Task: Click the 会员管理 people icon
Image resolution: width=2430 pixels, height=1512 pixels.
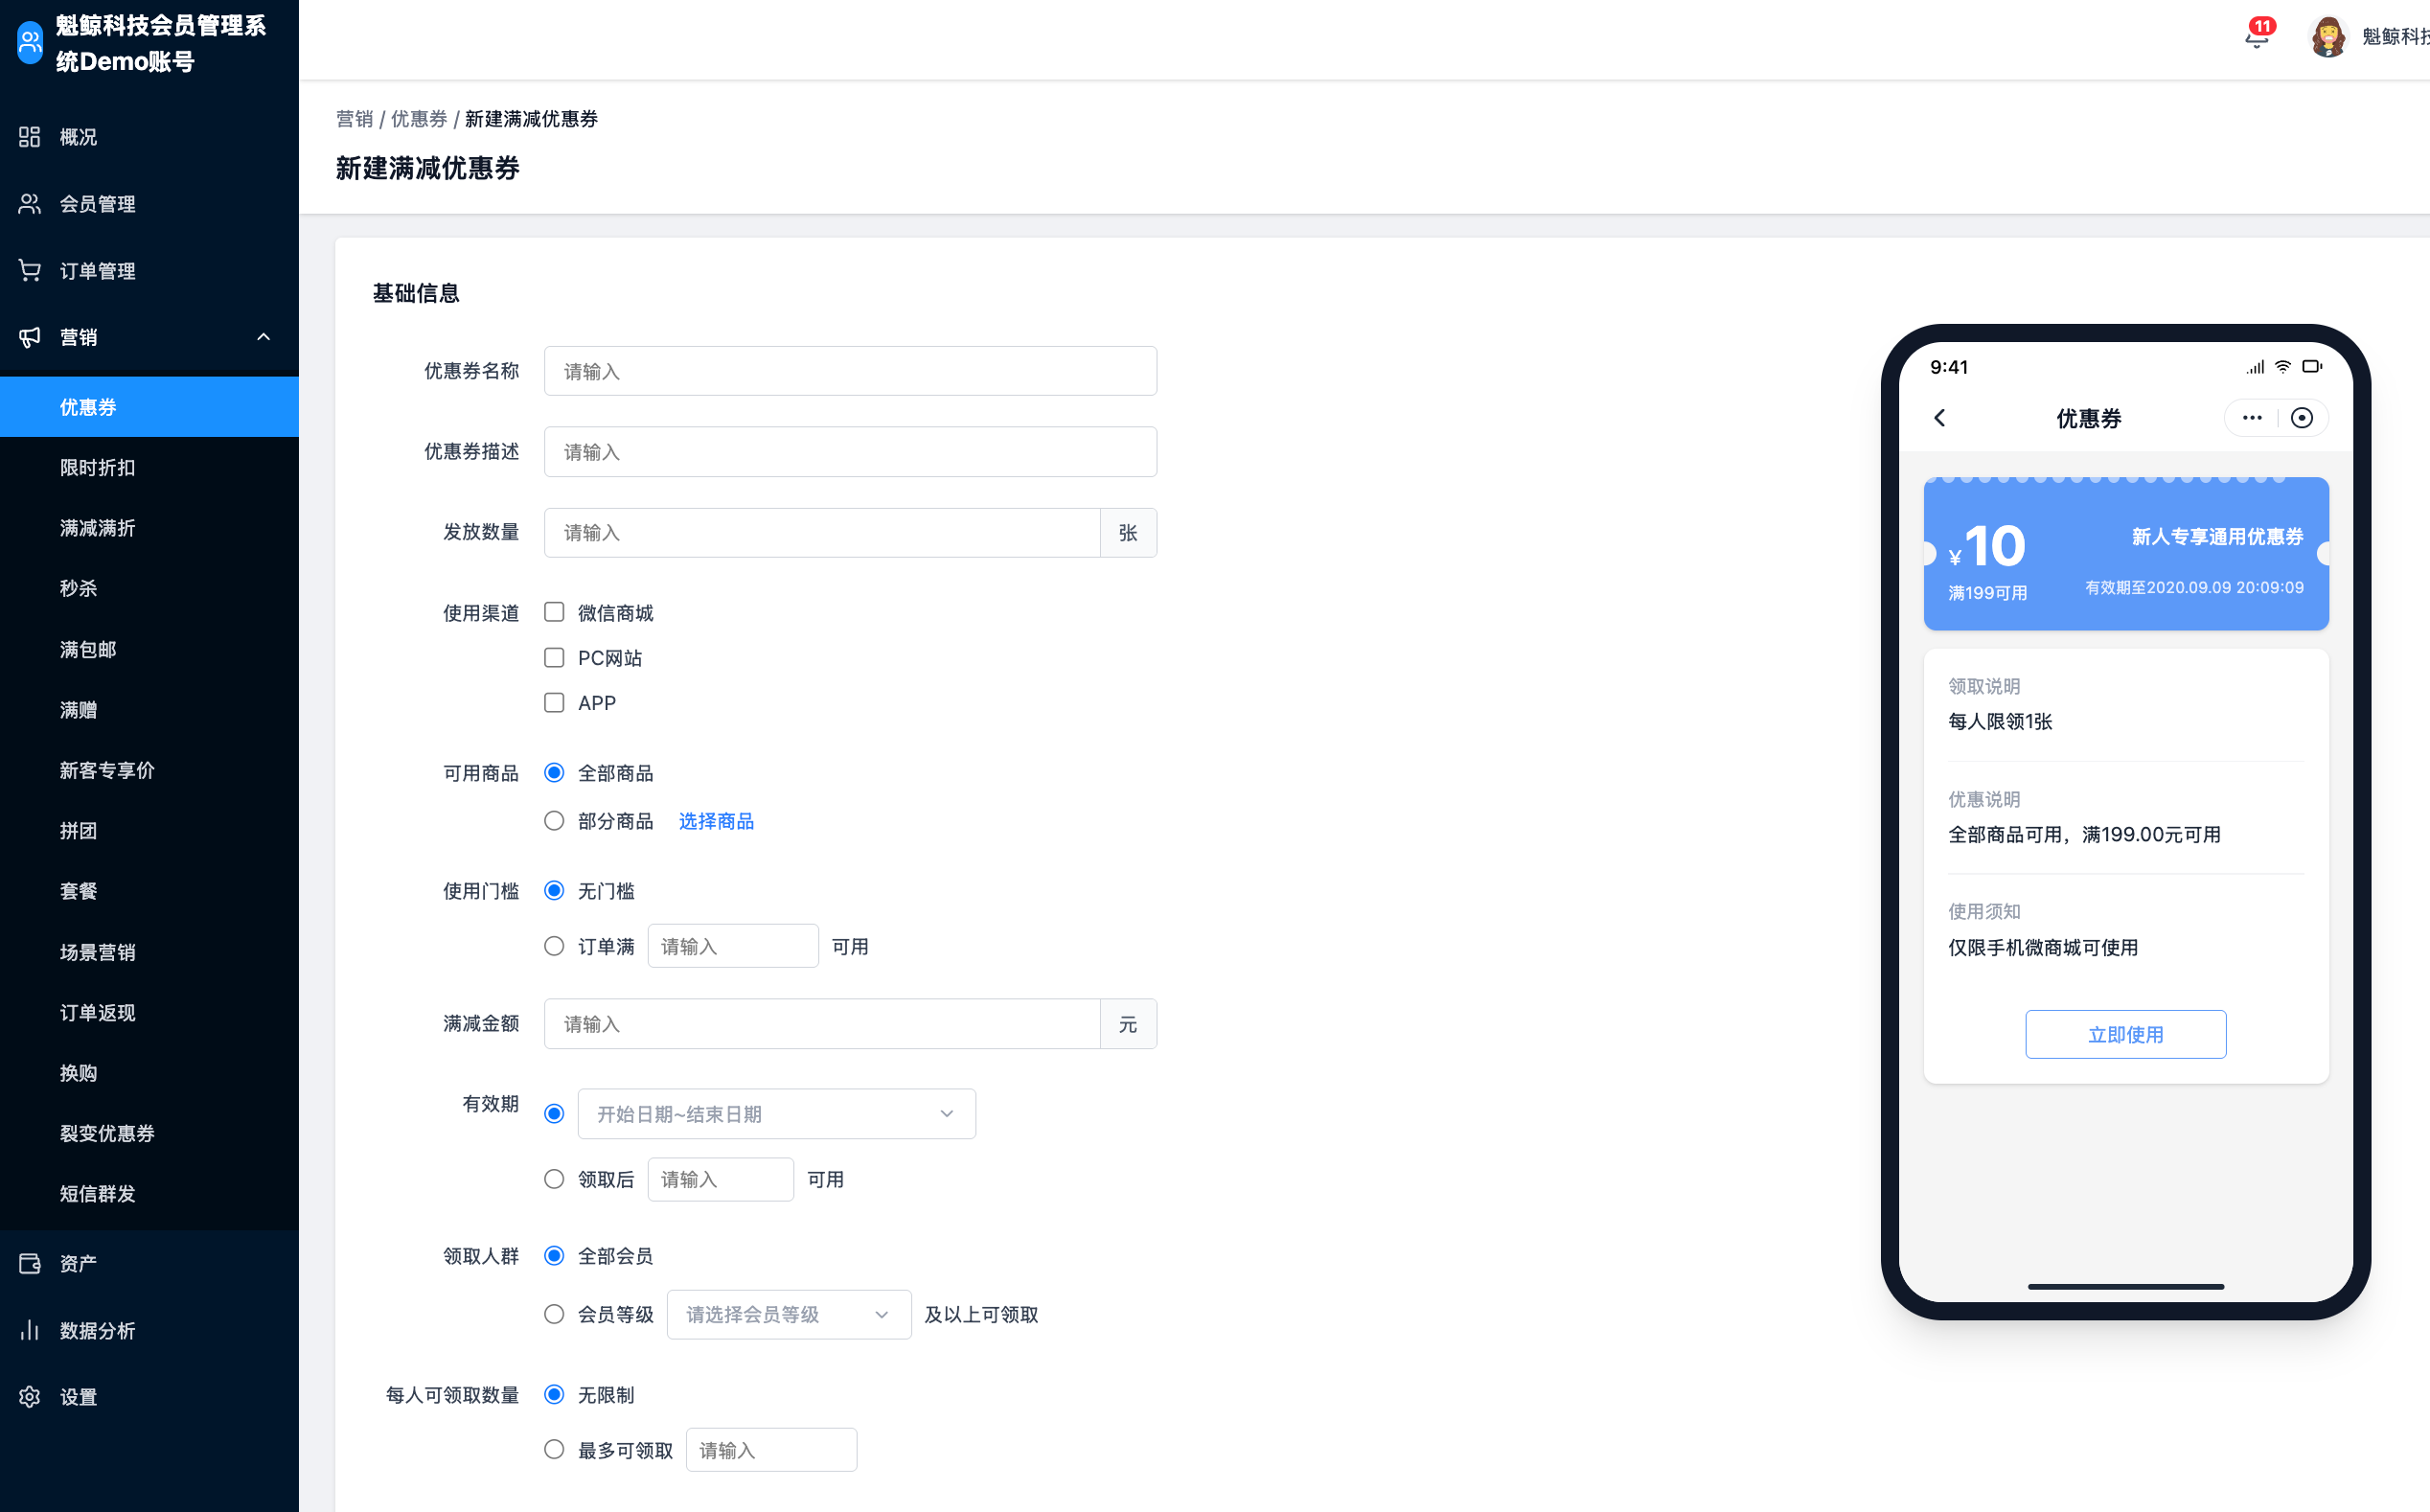Action: point(30,204)
